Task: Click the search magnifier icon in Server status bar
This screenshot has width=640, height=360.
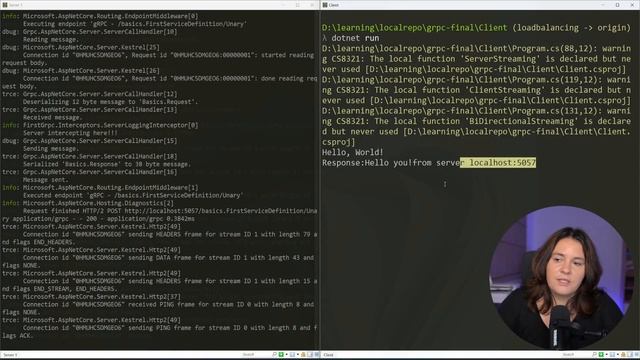Action: [274, 355]
